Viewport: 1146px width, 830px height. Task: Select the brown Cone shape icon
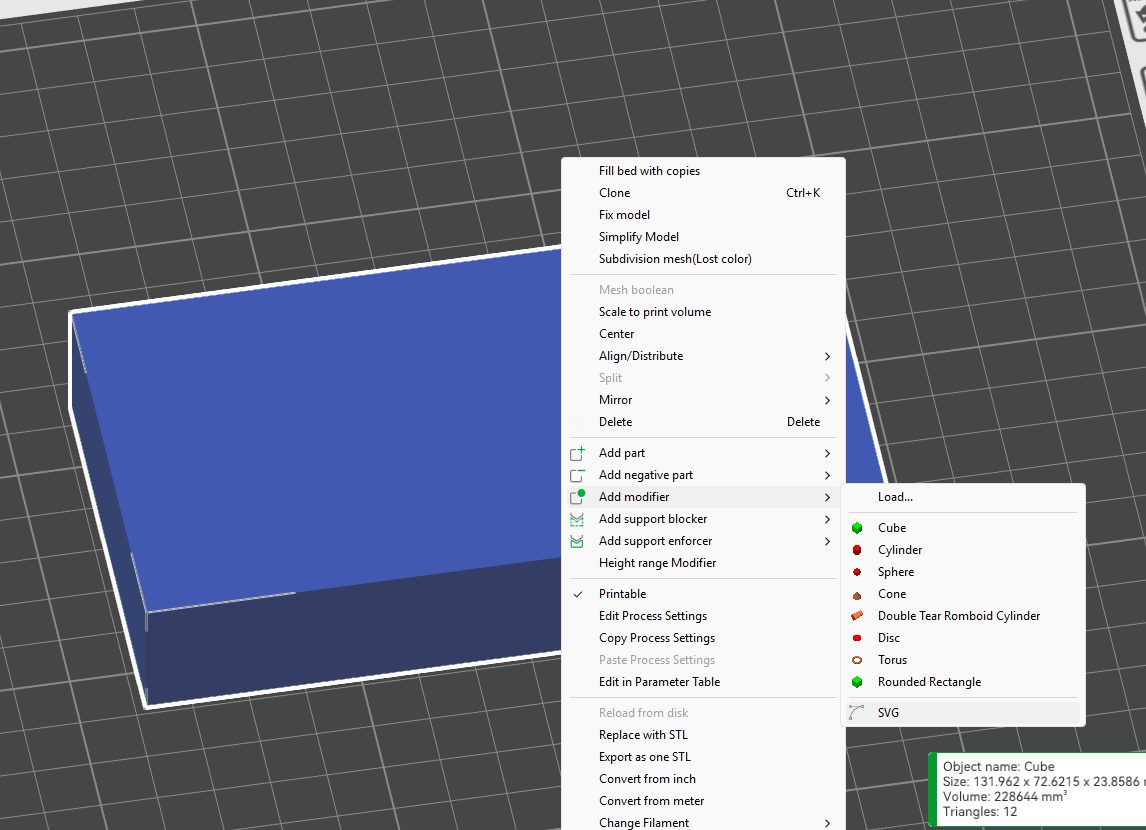coord(857,594)
